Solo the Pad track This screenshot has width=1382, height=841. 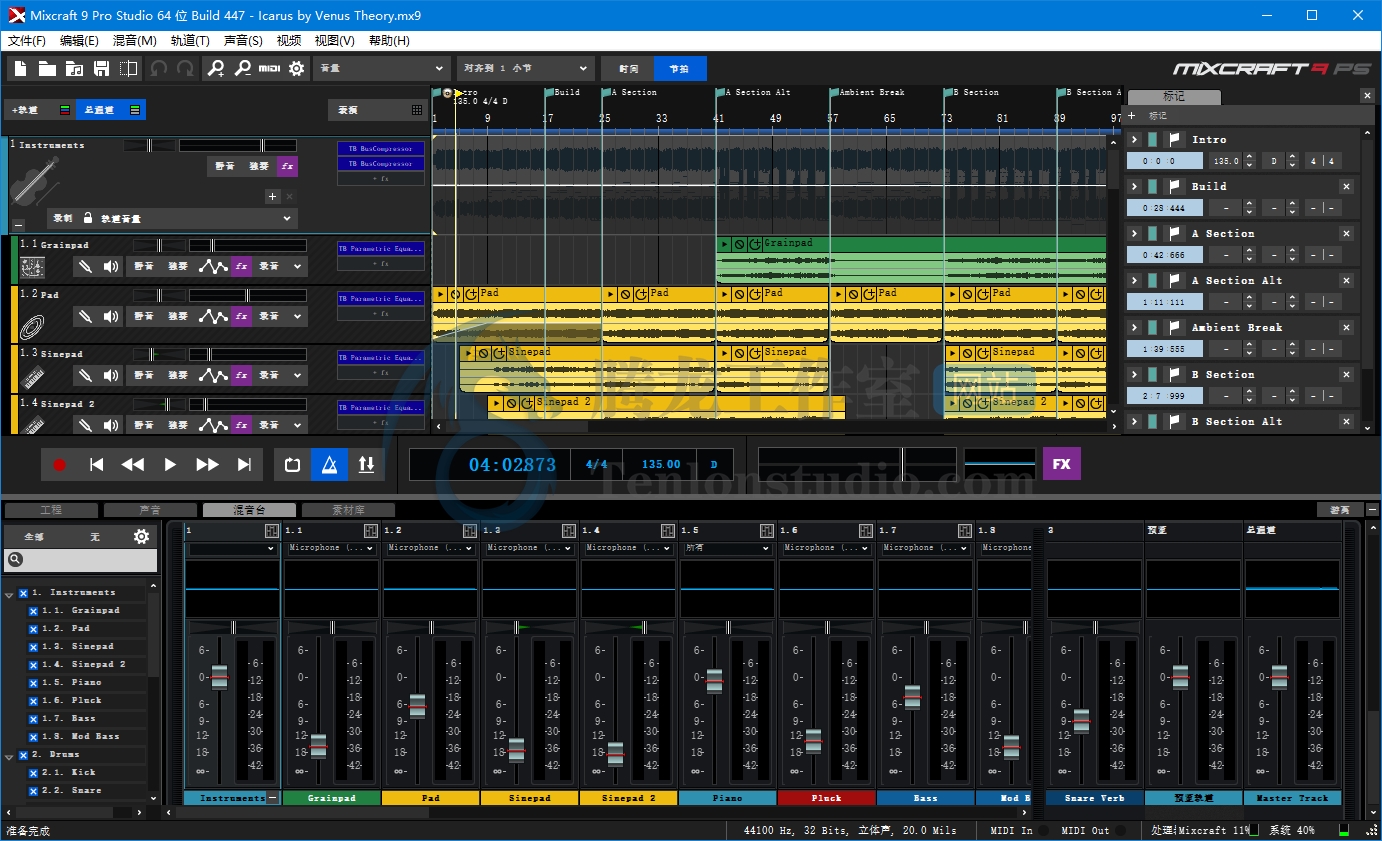(x=178, y=316)
